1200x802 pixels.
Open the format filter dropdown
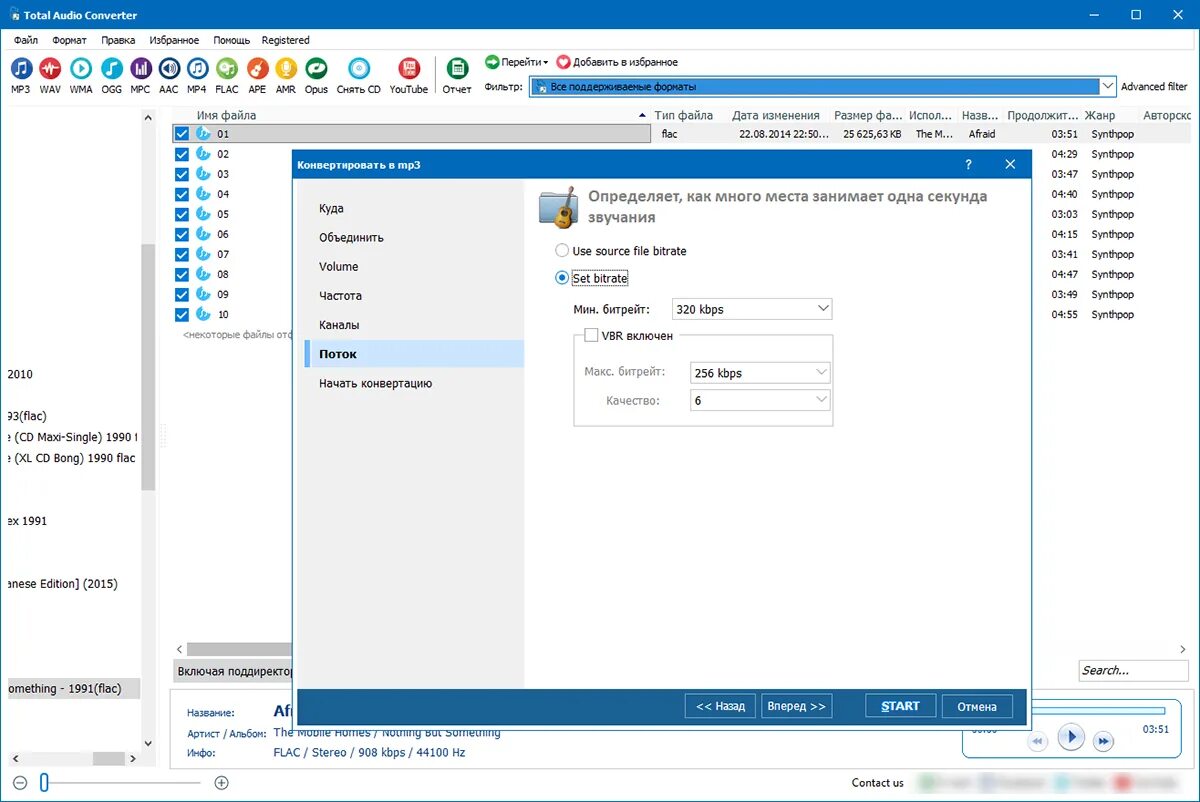pos(1108,86)
